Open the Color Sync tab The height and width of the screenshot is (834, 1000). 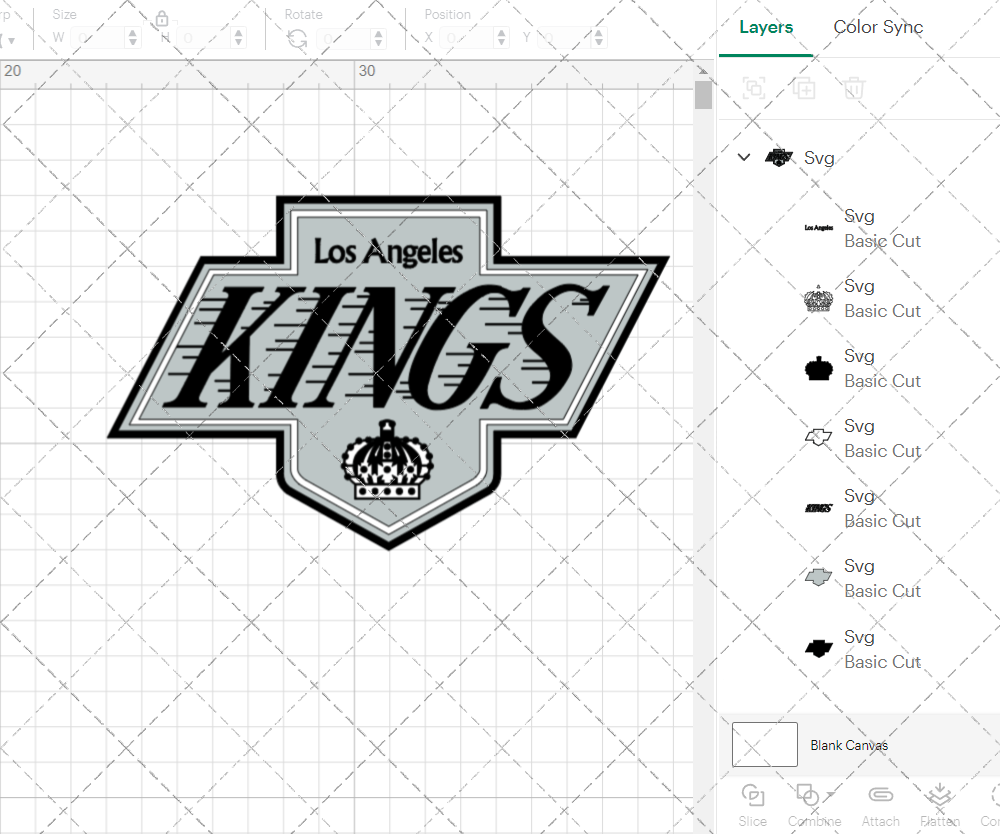tap(878, 27)
